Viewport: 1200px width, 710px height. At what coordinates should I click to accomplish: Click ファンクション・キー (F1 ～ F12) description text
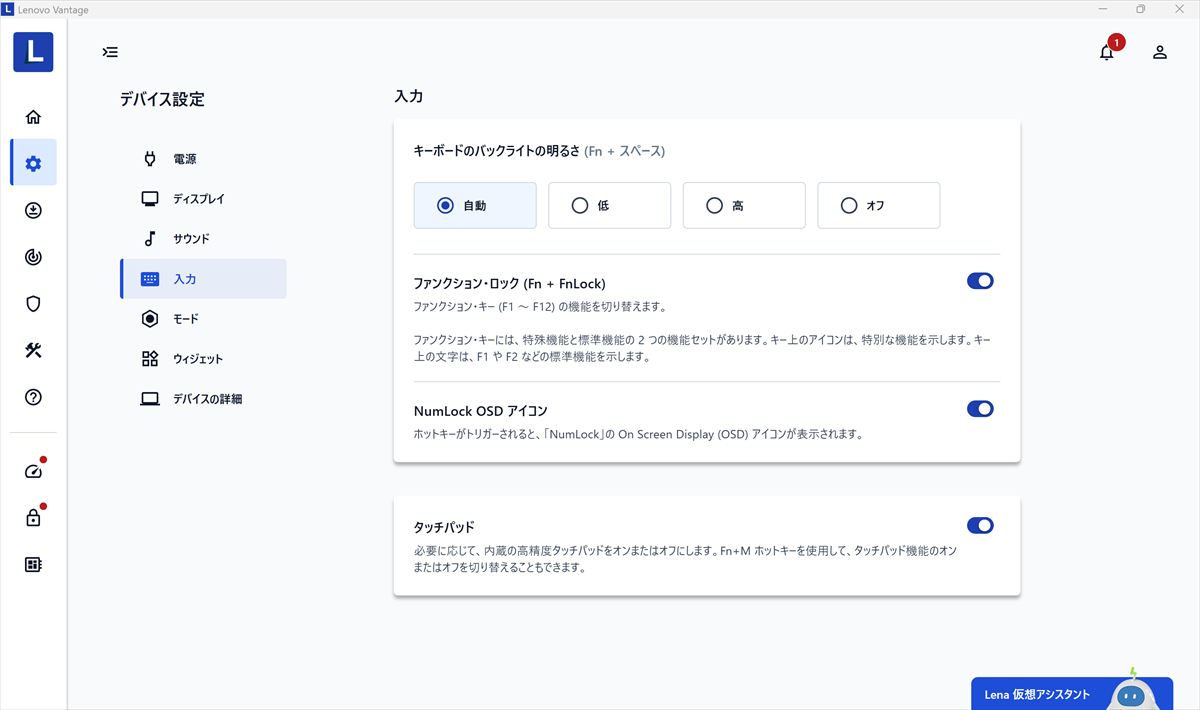coord(540,307)
